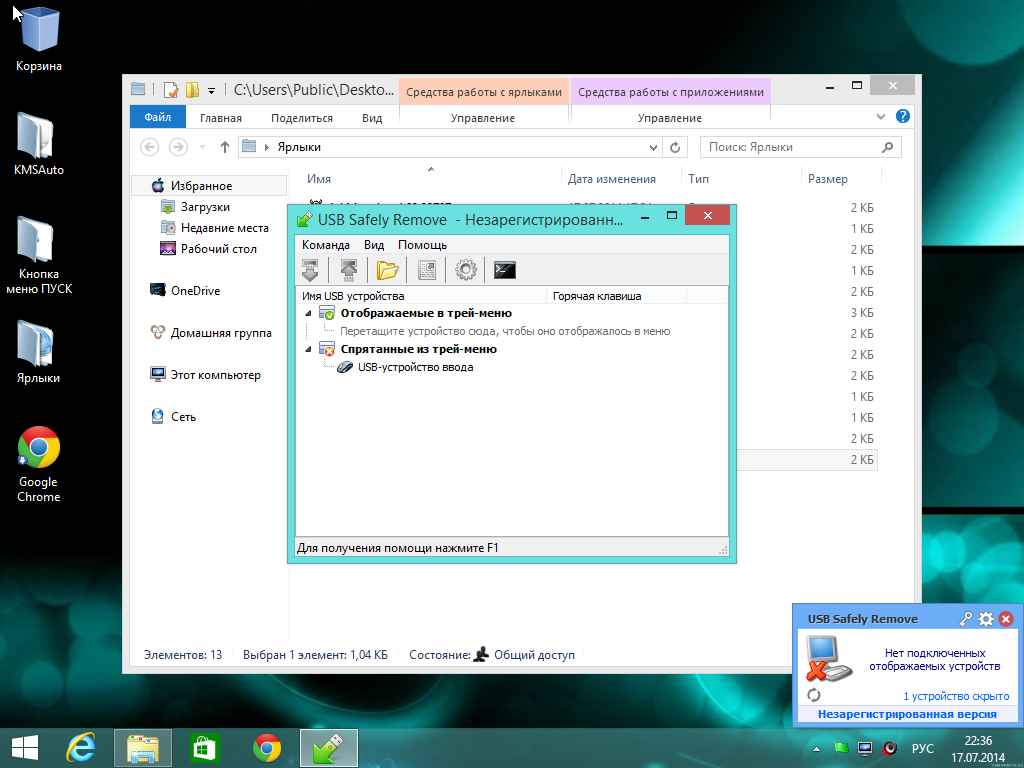
Task: Open the Помощь menu
Action: tap(423, 245)
